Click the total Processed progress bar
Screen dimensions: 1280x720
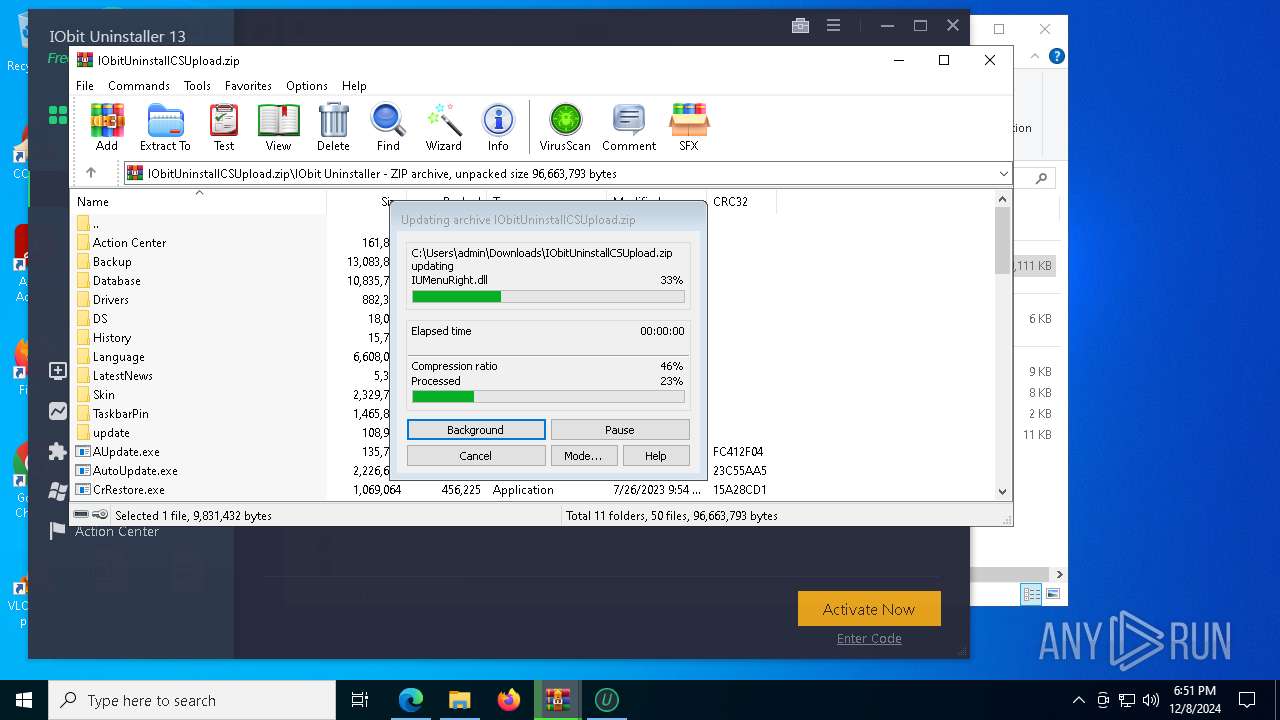pos(548,396)
